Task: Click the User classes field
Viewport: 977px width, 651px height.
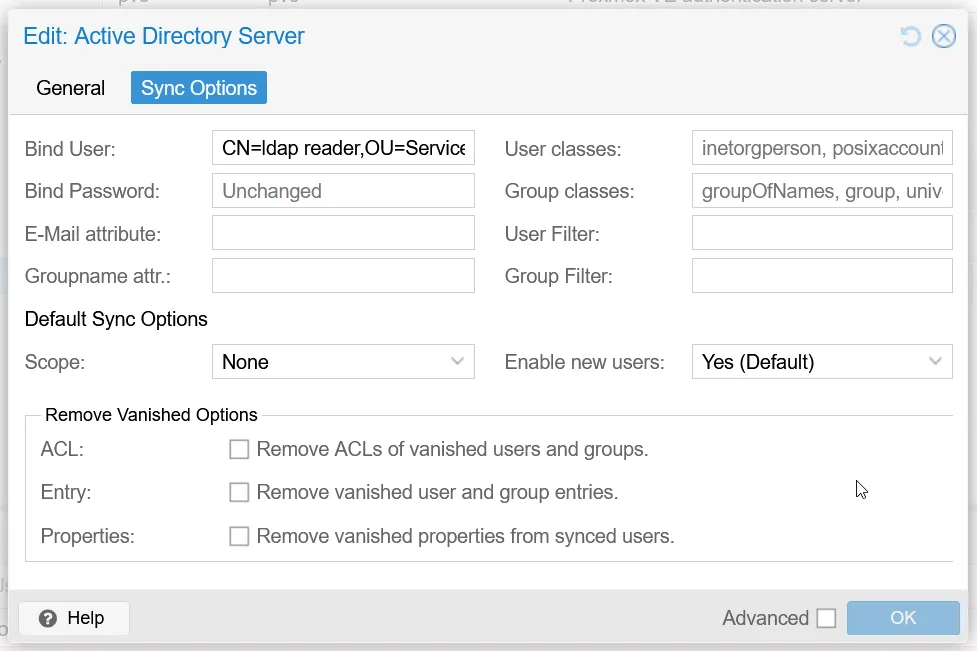Action: pyautogui.click(x=821, y=149)
